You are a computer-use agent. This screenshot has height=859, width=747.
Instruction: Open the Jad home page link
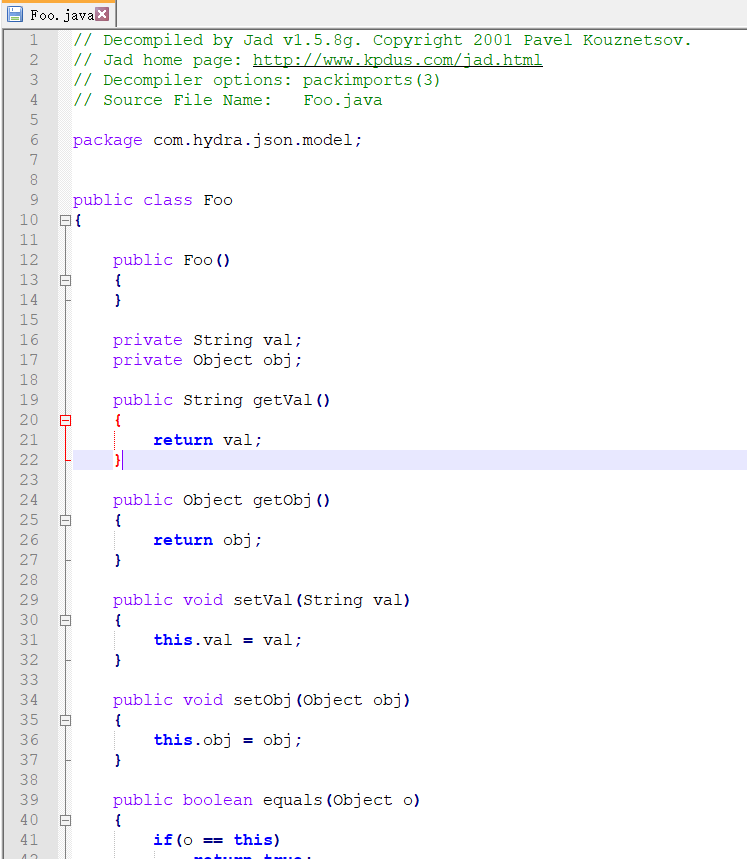click(x=397, y=60)
